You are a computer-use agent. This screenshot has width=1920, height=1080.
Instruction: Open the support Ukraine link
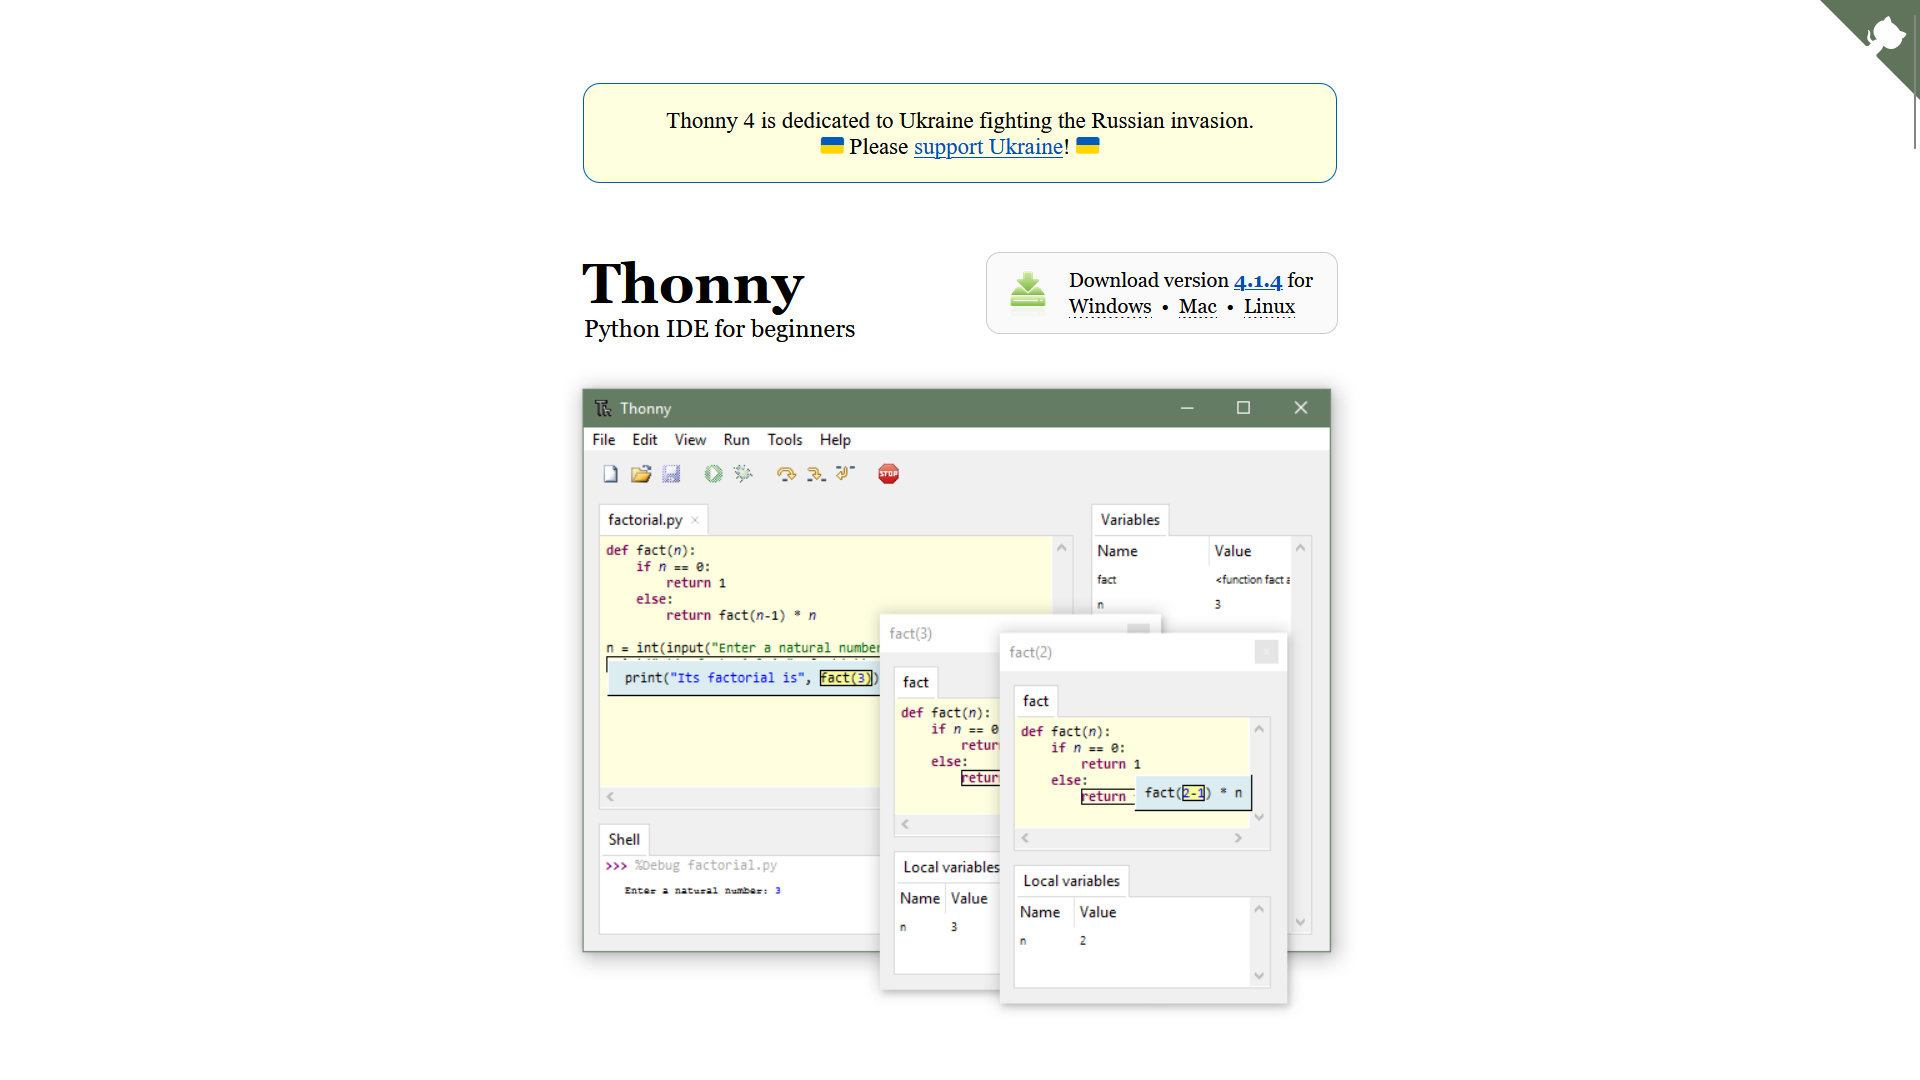pos(988,147)
